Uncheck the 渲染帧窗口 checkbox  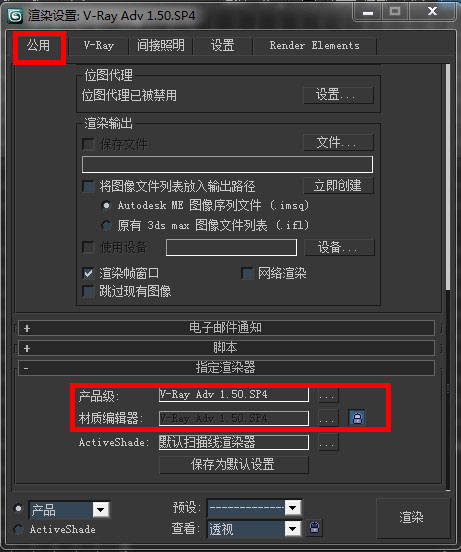point(88,273)
